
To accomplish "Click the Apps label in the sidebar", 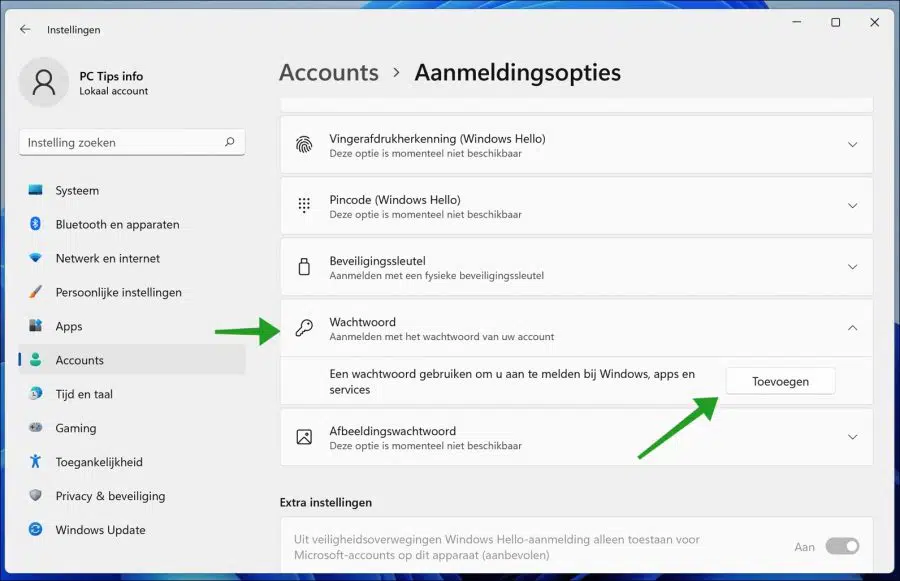I will (x=69, y=326).
